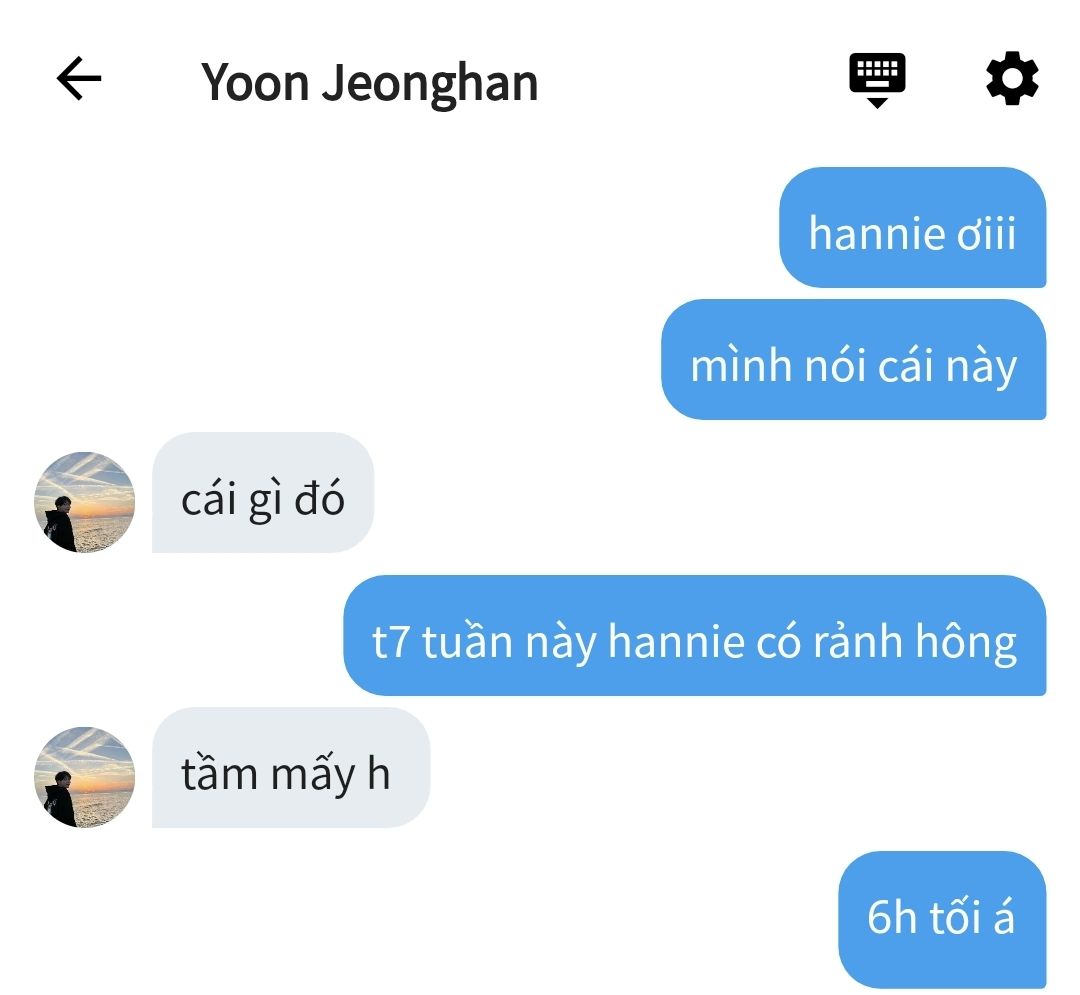Select the "t7 tuần này hannie có rảnh hông" bubble

pyautogui.click(x=694, y=636)
